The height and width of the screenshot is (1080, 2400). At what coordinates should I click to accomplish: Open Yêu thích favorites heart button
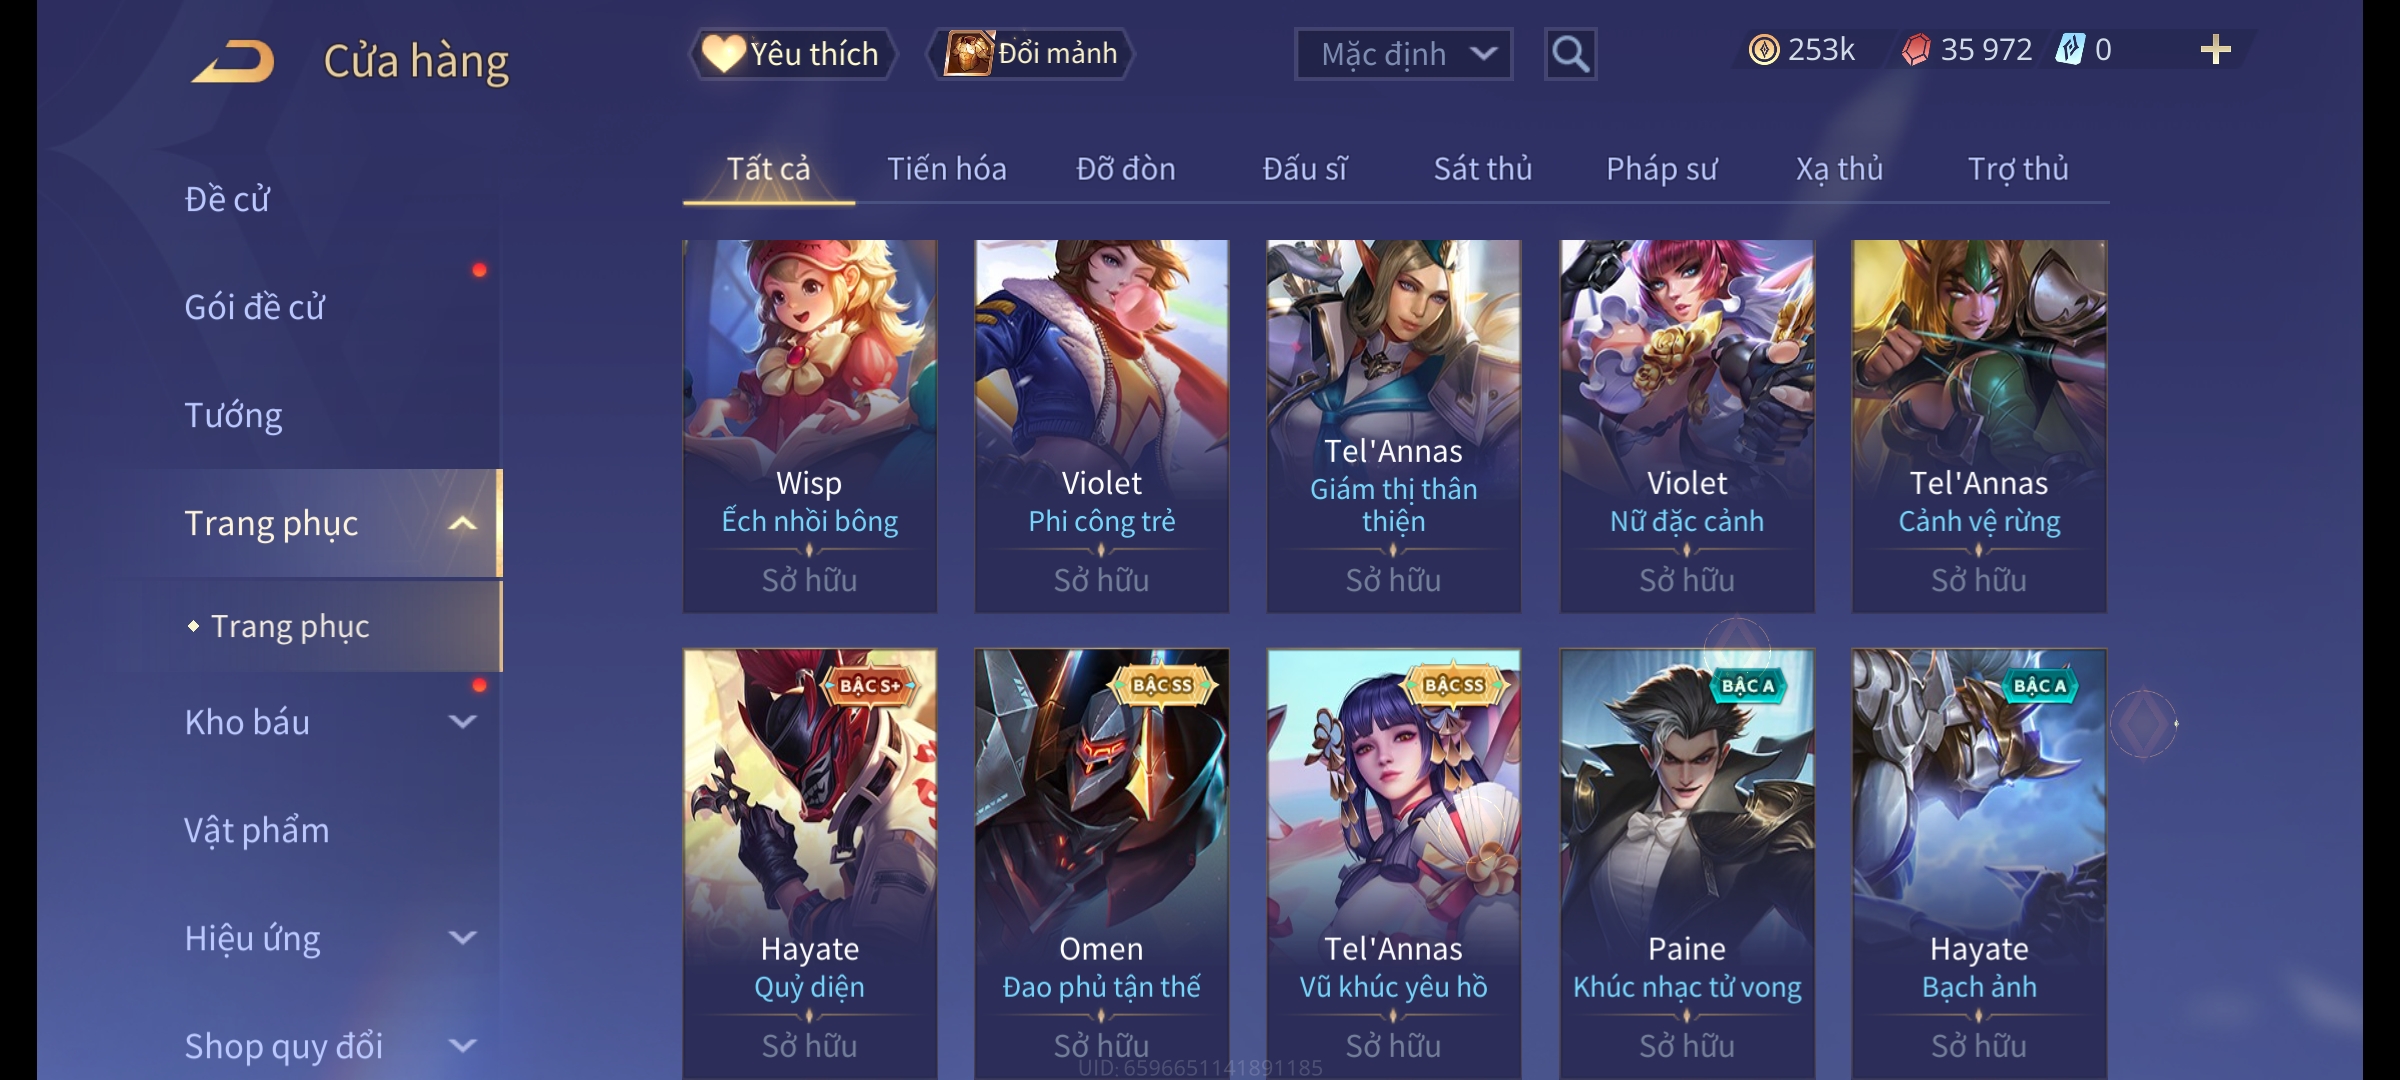pos(791,54)
